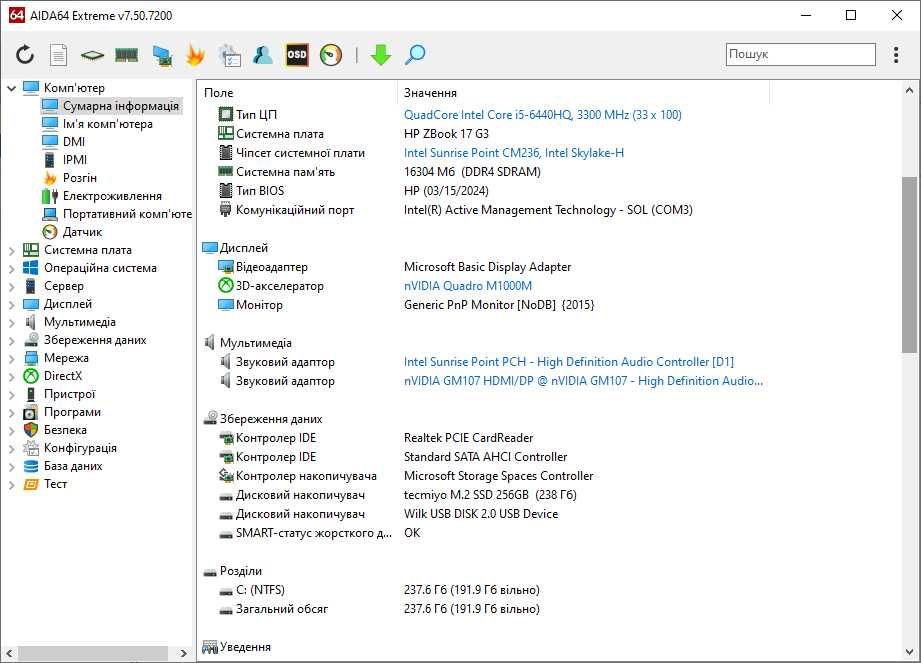
Task: Select Пристрої in the tree
Action: 69,394
